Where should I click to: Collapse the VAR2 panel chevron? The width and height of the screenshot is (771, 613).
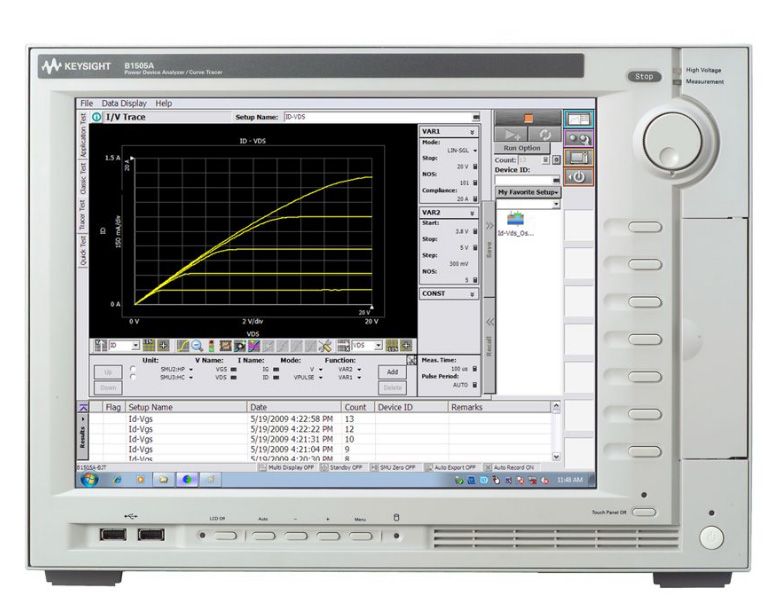point(472,213)
